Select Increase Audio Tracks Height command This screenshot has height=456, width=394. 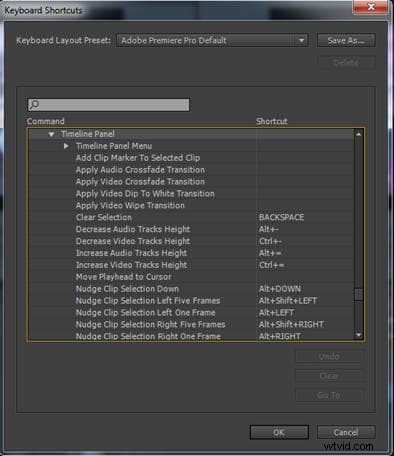[x=131, y=253]
